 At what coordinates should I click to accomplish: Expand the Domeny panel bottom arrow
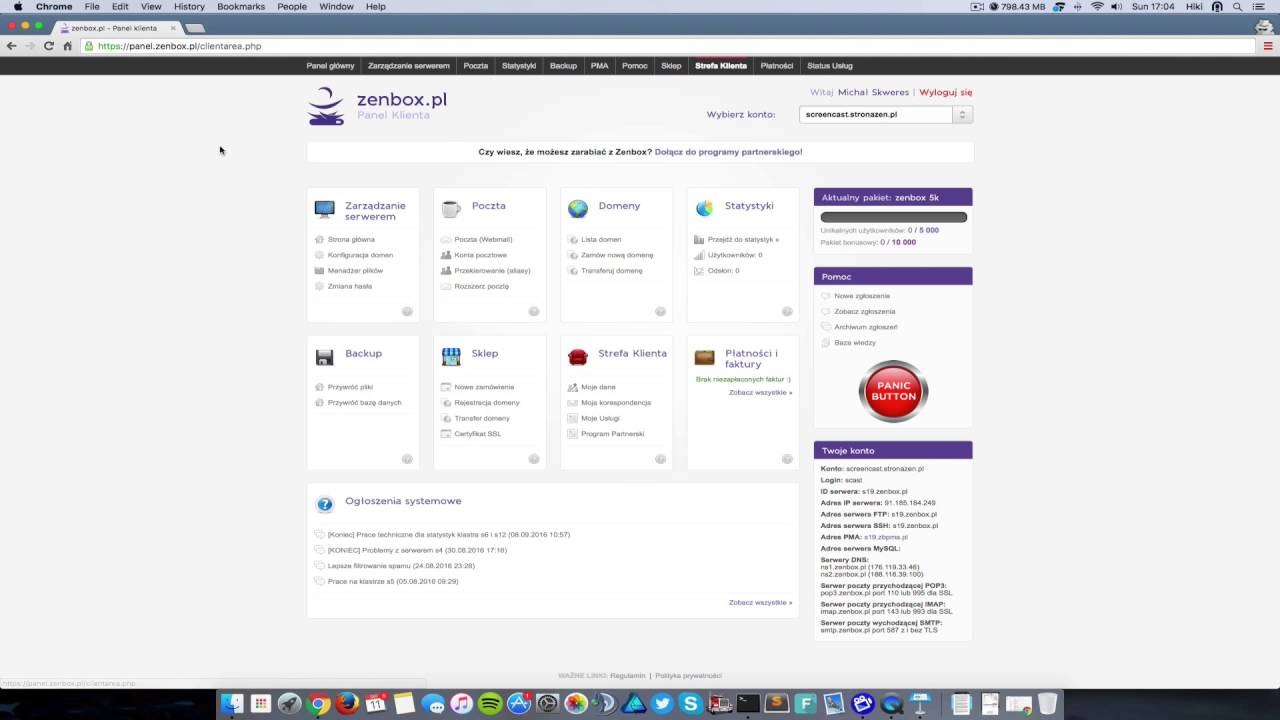pos(660,311)
